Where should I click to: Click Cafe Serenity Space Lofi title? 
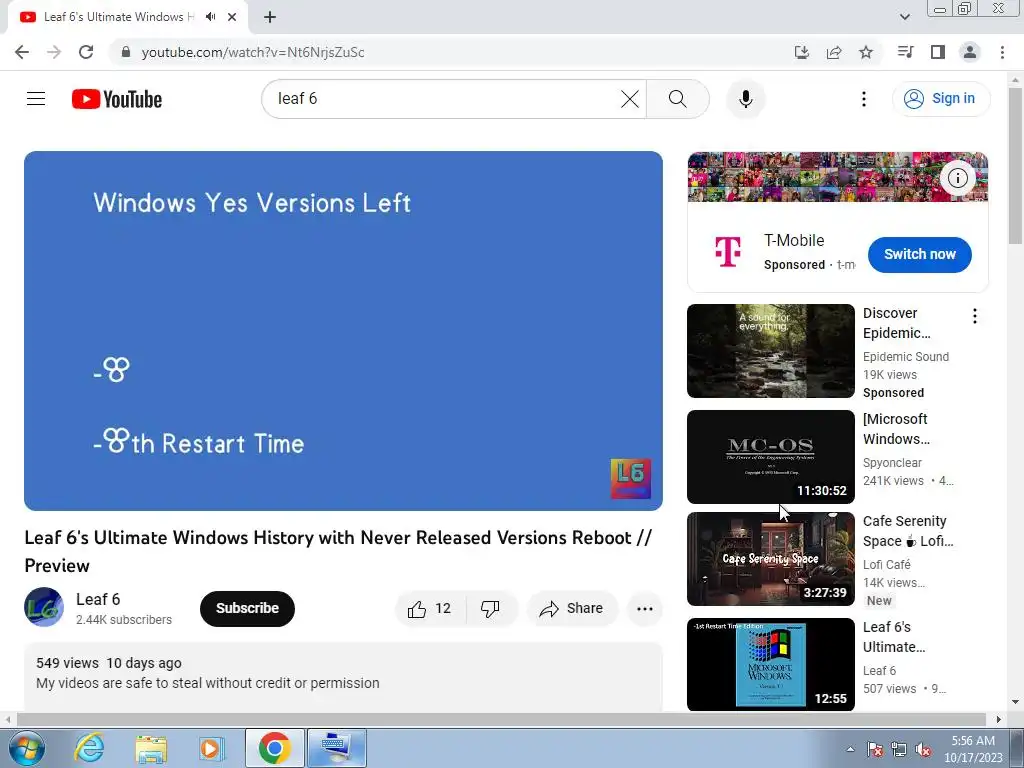coord(908,531)
